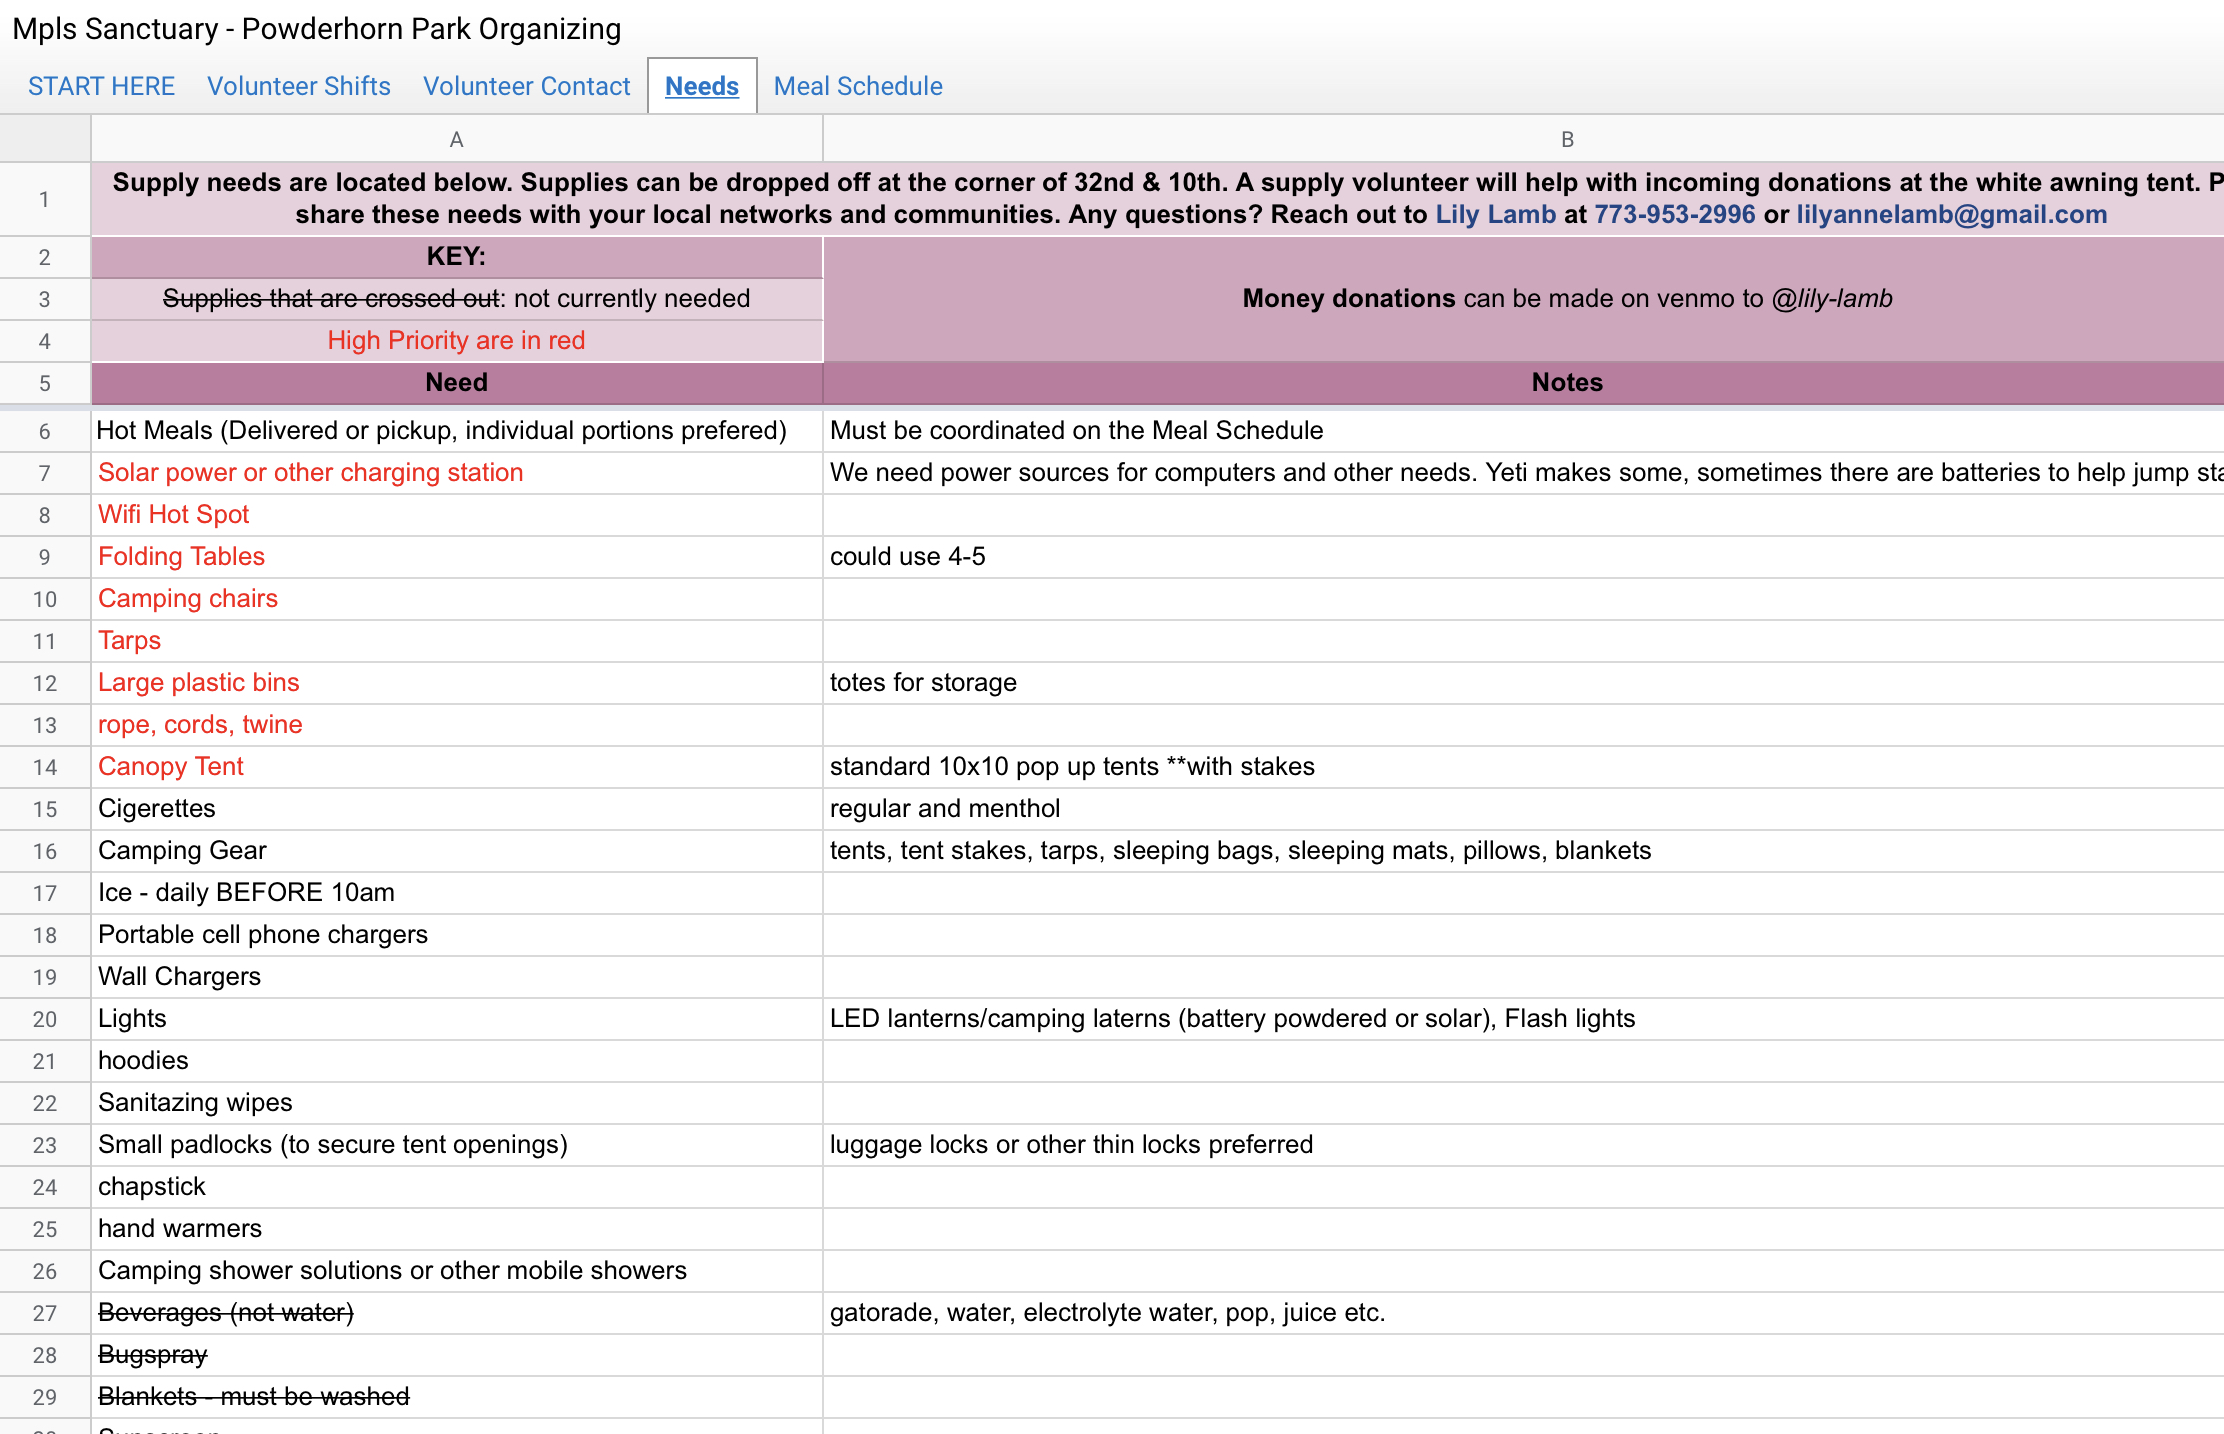Select the Camping Gear cell
This screenshot has height=1434, width=2224.
pyautogui.click(x=457, y=851)
